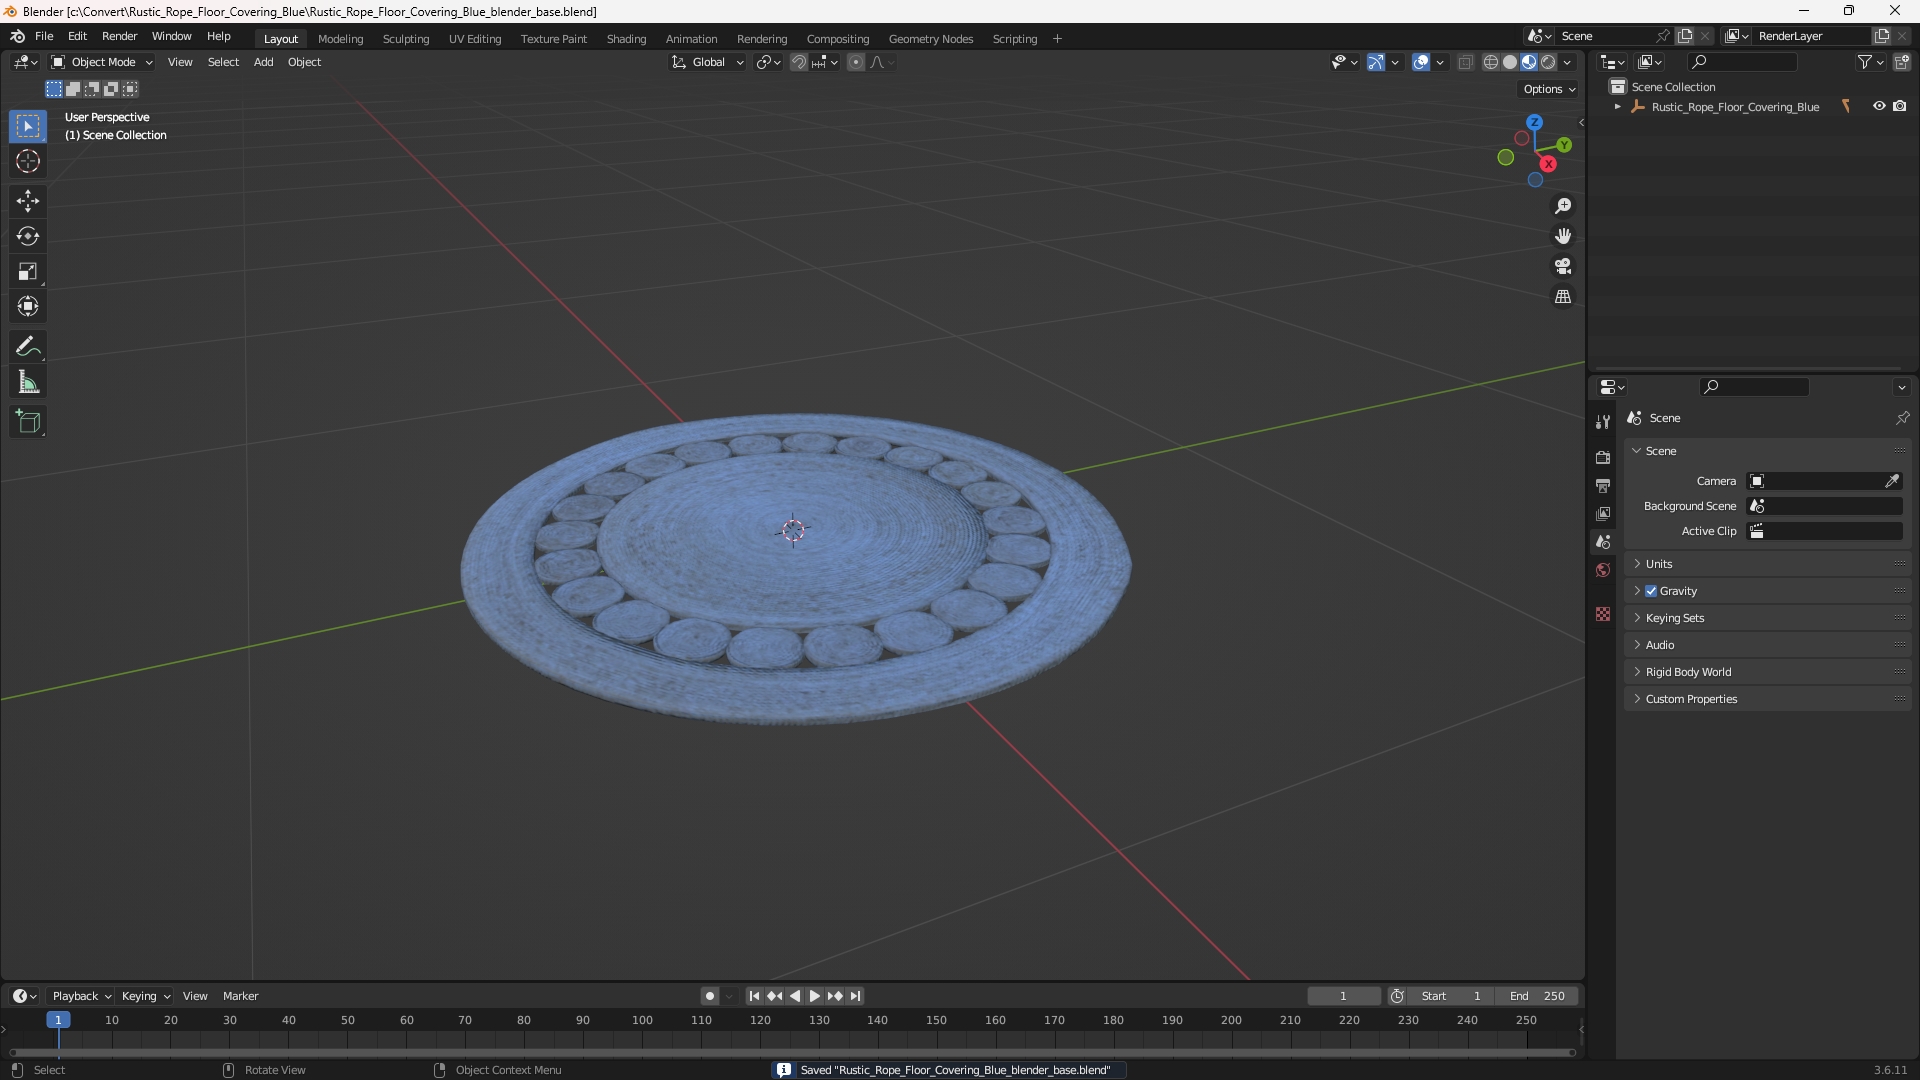Expand Rustic_Rope_Floor_Covering_Blue collection
Image resolution: width=1920 pixels, height=1080 pixels.
coord(1617,107)
